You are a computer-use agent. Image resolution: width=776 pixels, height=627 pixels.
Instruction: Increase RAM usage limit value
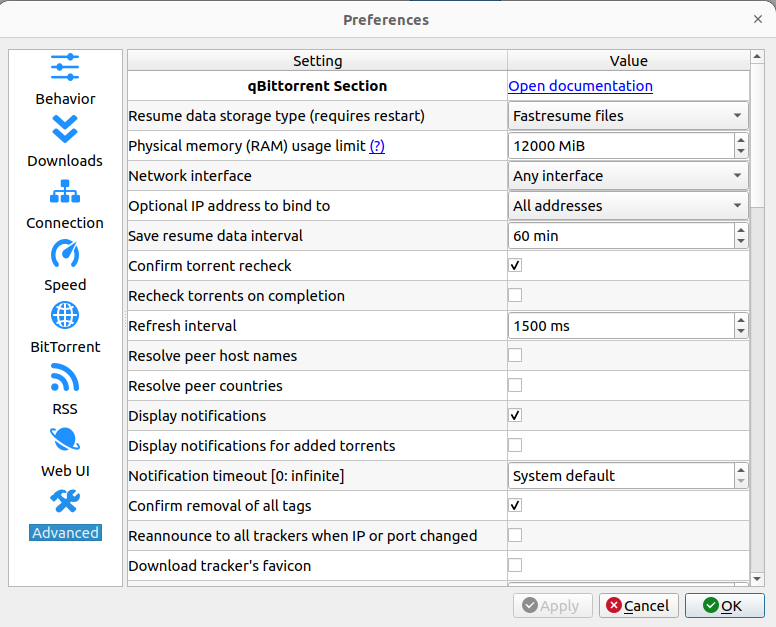click(741, 140)
